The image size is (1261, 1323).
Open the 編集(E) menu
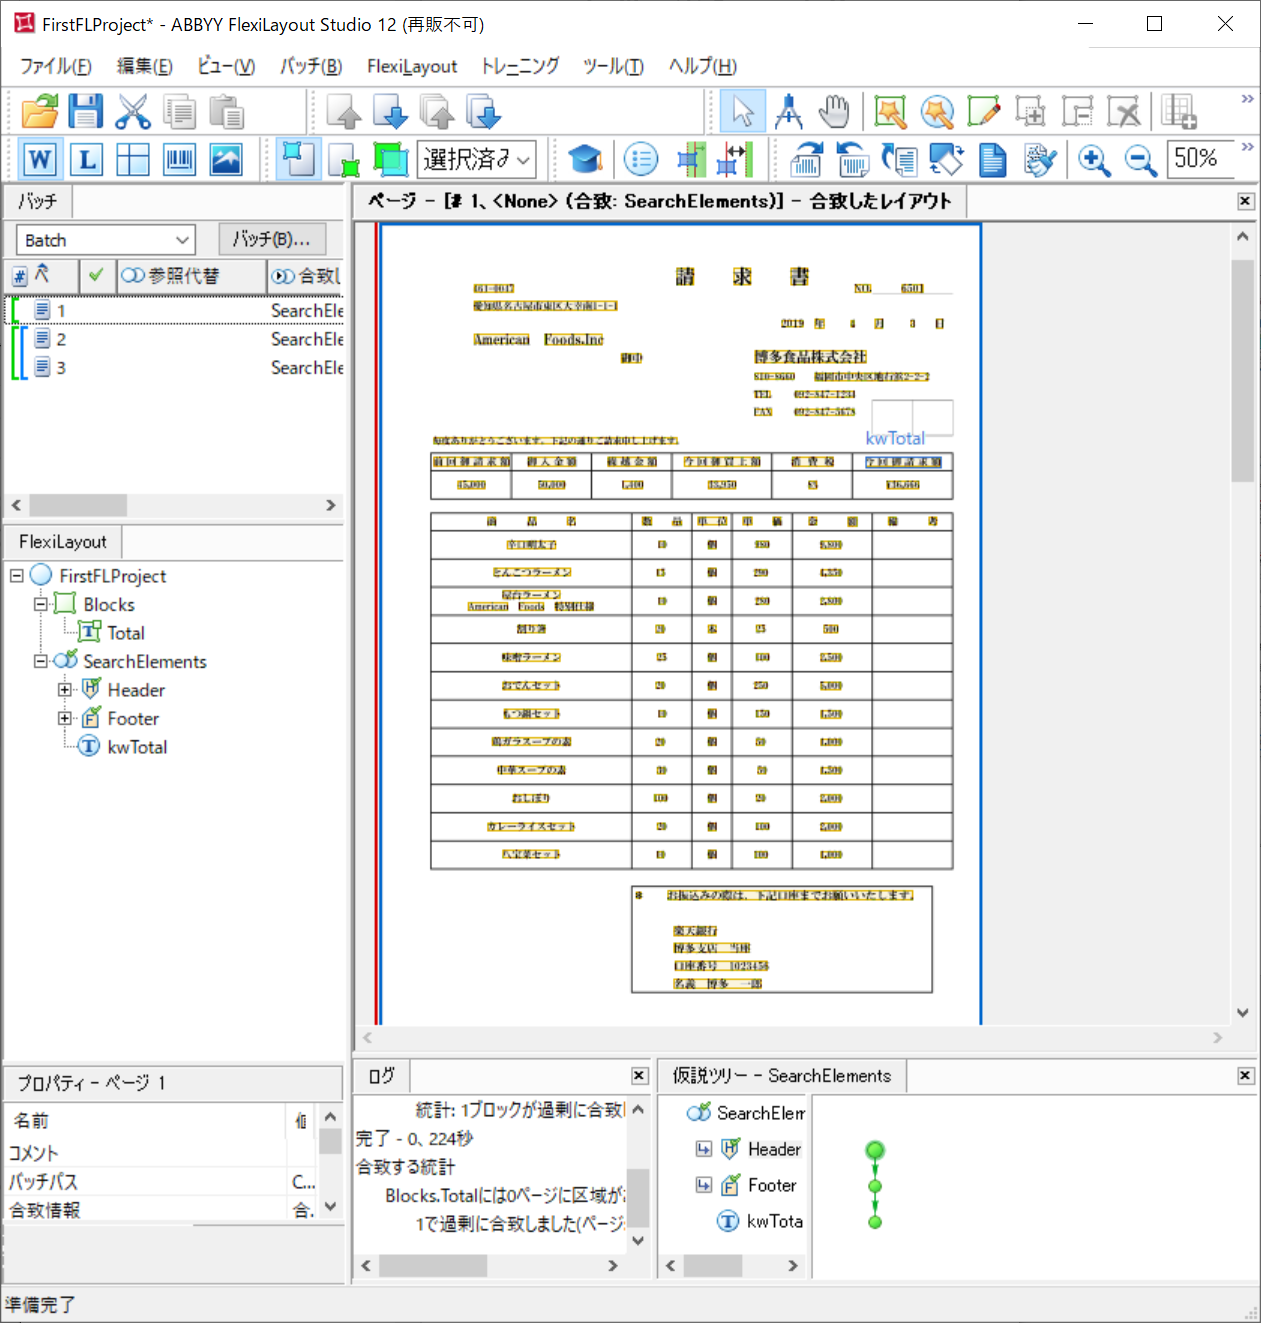[x=145, y=66]
